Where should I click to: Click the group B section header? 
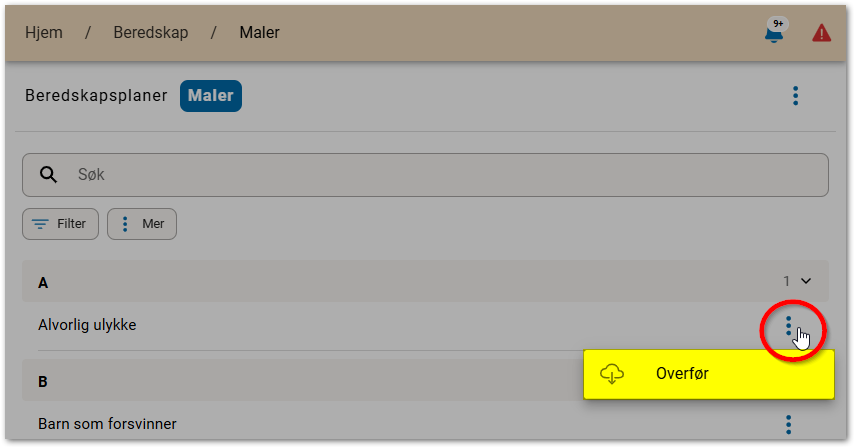pos(300,381)
